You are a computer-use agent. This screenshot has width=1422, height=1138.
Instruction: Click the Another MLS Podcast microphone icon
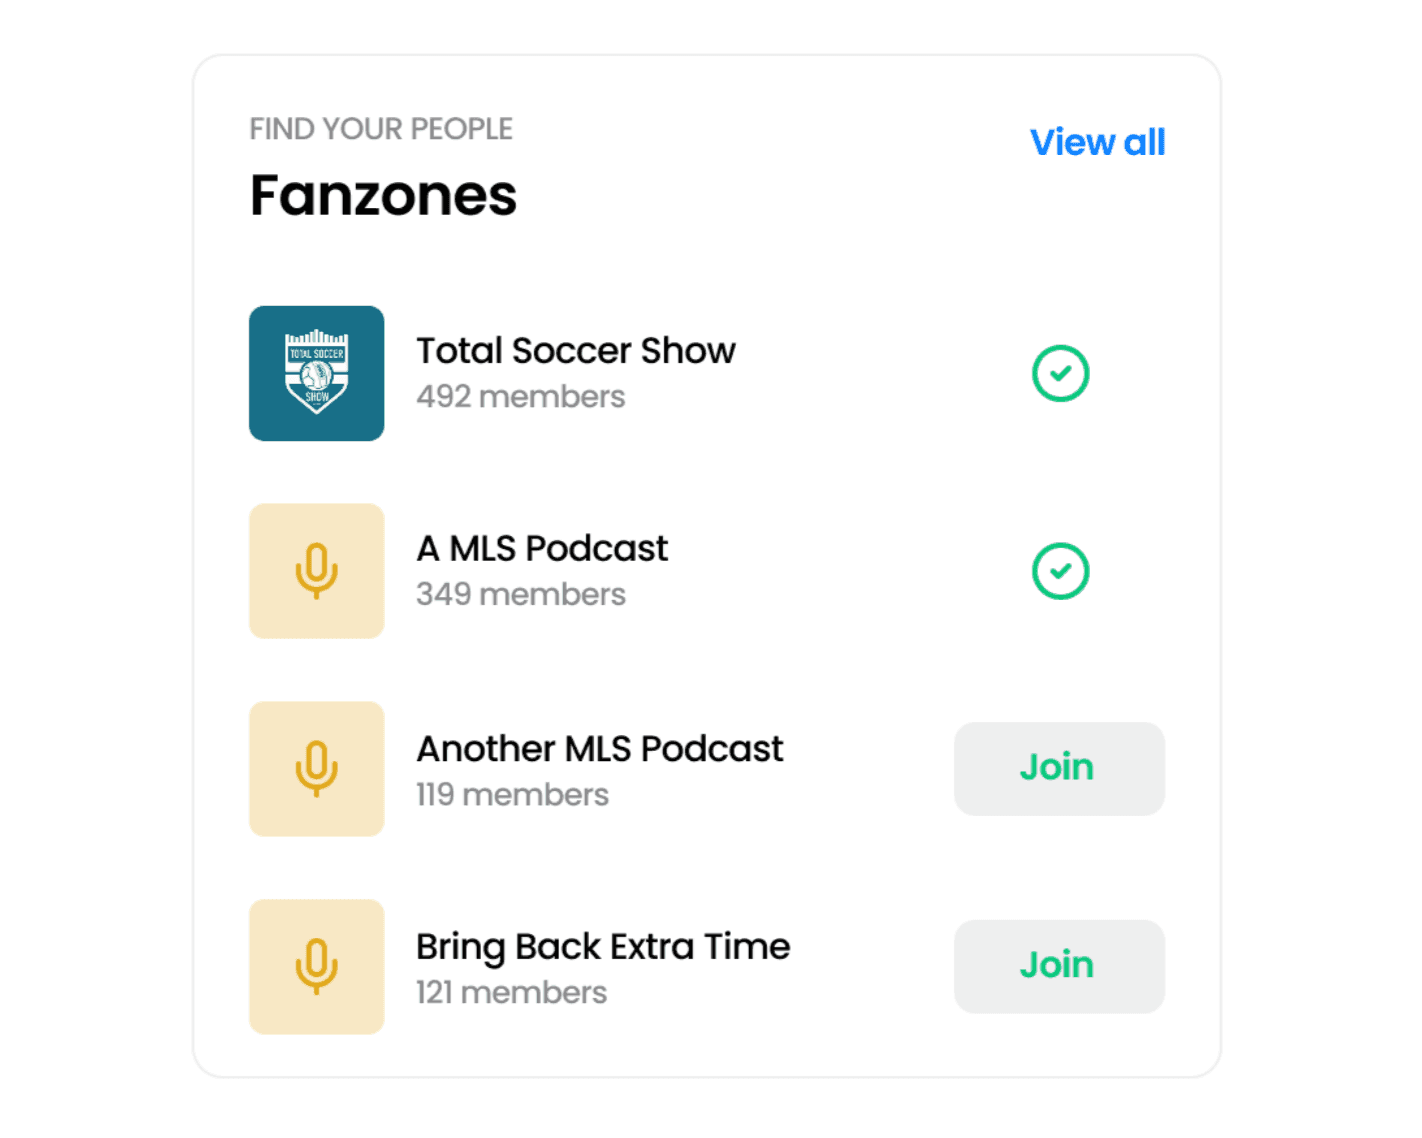316,769
